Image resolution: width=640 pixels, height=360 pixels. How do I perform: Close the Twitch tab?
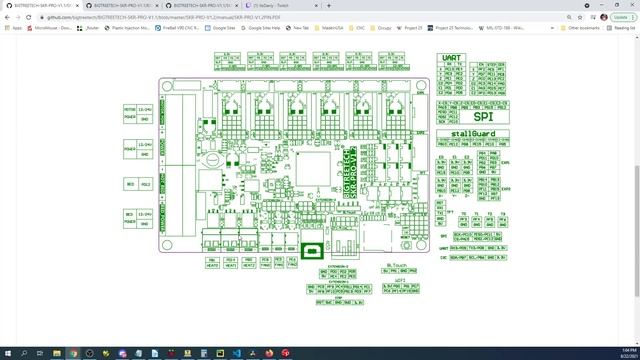316,6
